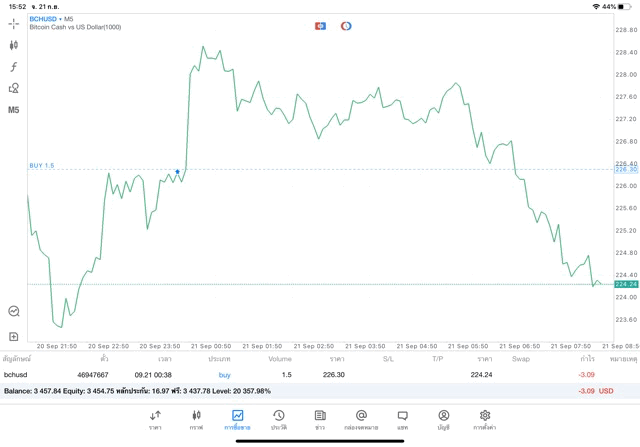Open the Mailbox (กล่องจดหมาย) tab

coord(361,419)
